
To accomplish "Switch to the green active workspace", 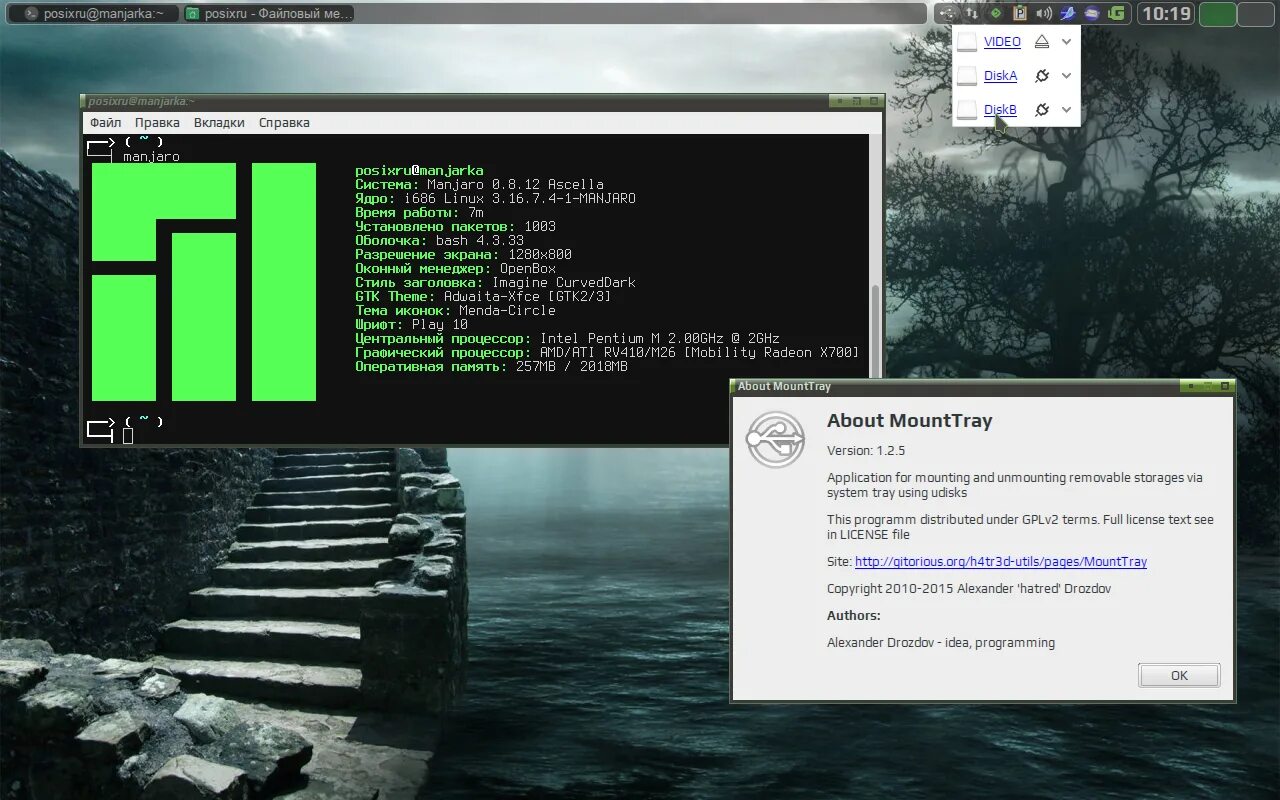I will pyautogui.click(x=1217, y=14).
